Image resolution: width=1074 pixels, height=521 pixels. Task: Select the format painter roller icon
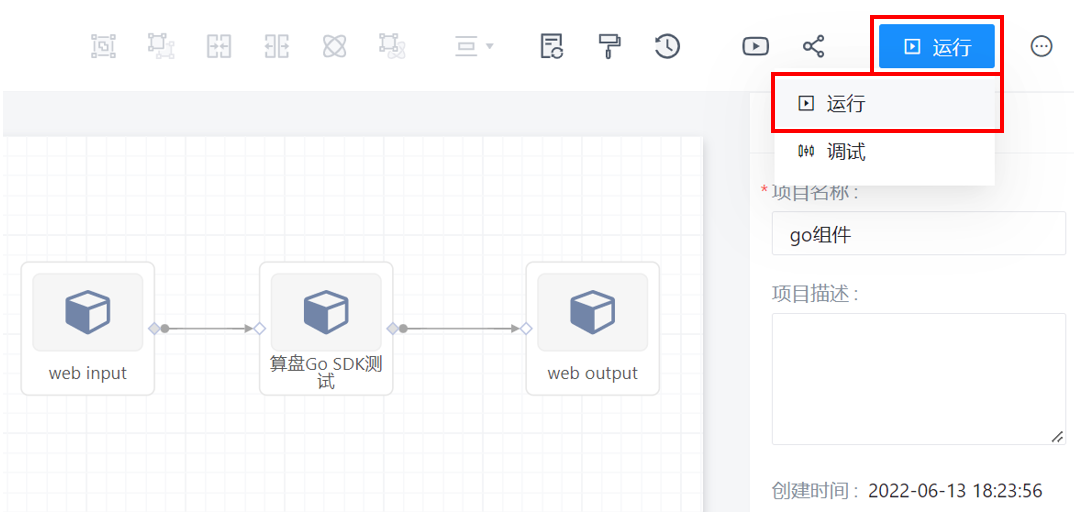point(609,46)
